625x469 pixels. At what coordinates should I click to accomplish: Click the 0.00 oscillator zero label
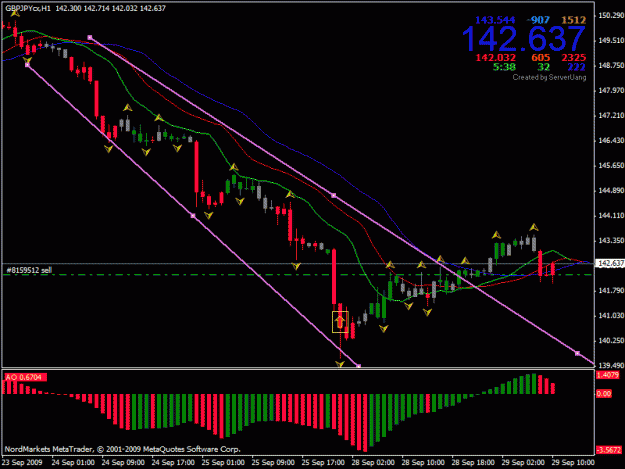(x=603, y=394)
